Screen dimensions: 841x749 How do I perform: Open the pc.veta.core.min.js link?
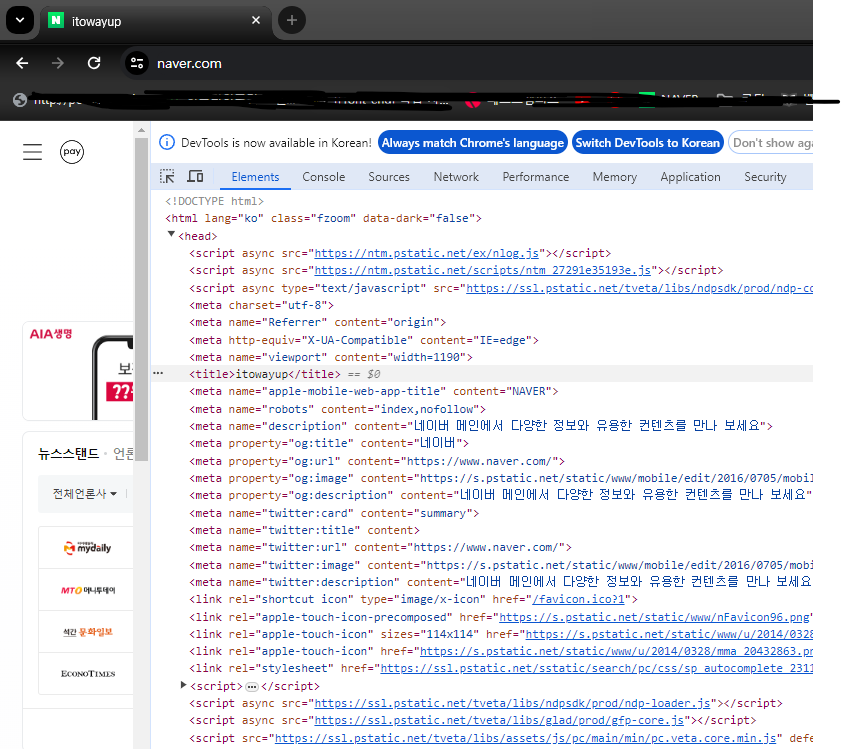[x=526, y=738]
